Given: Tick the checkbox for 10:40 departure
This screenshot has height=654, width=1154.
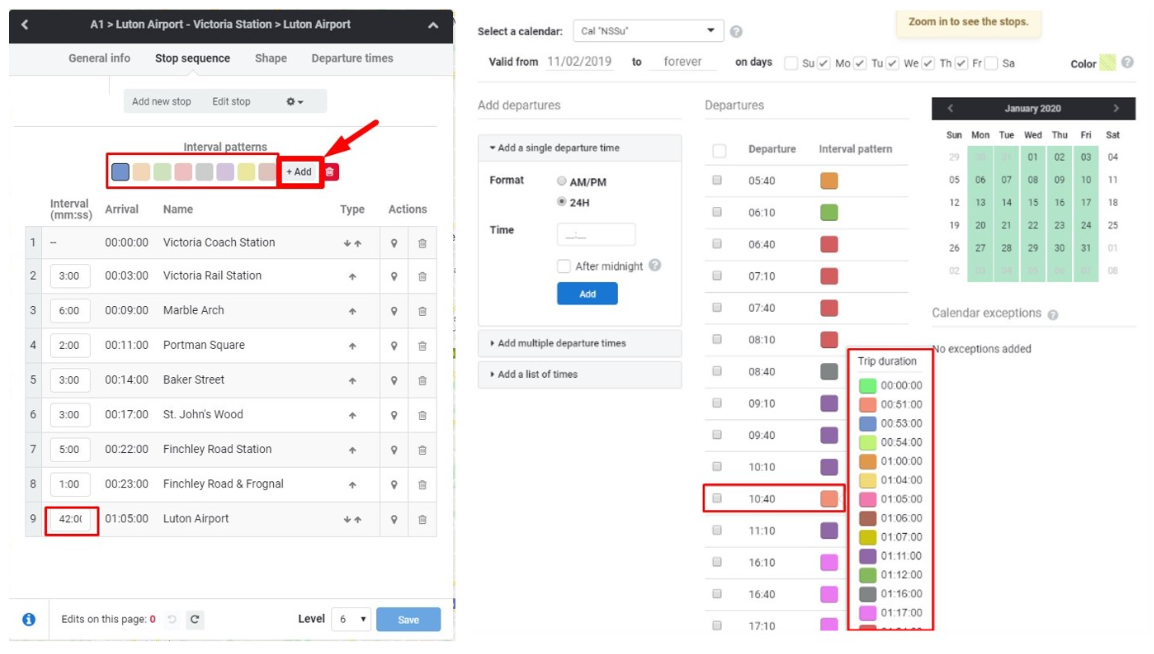Looking at the screenshot, I should [717, 499].
